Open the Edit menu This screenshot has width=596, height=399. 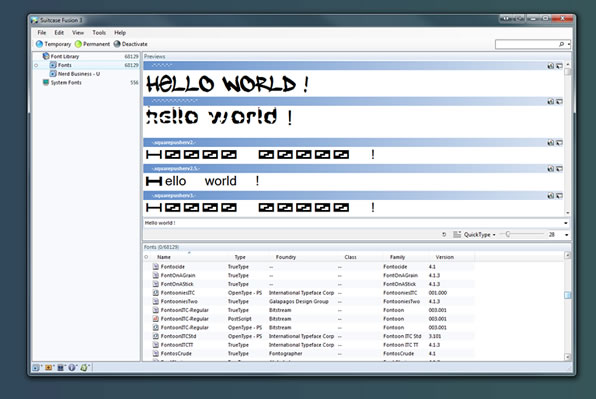59,33
